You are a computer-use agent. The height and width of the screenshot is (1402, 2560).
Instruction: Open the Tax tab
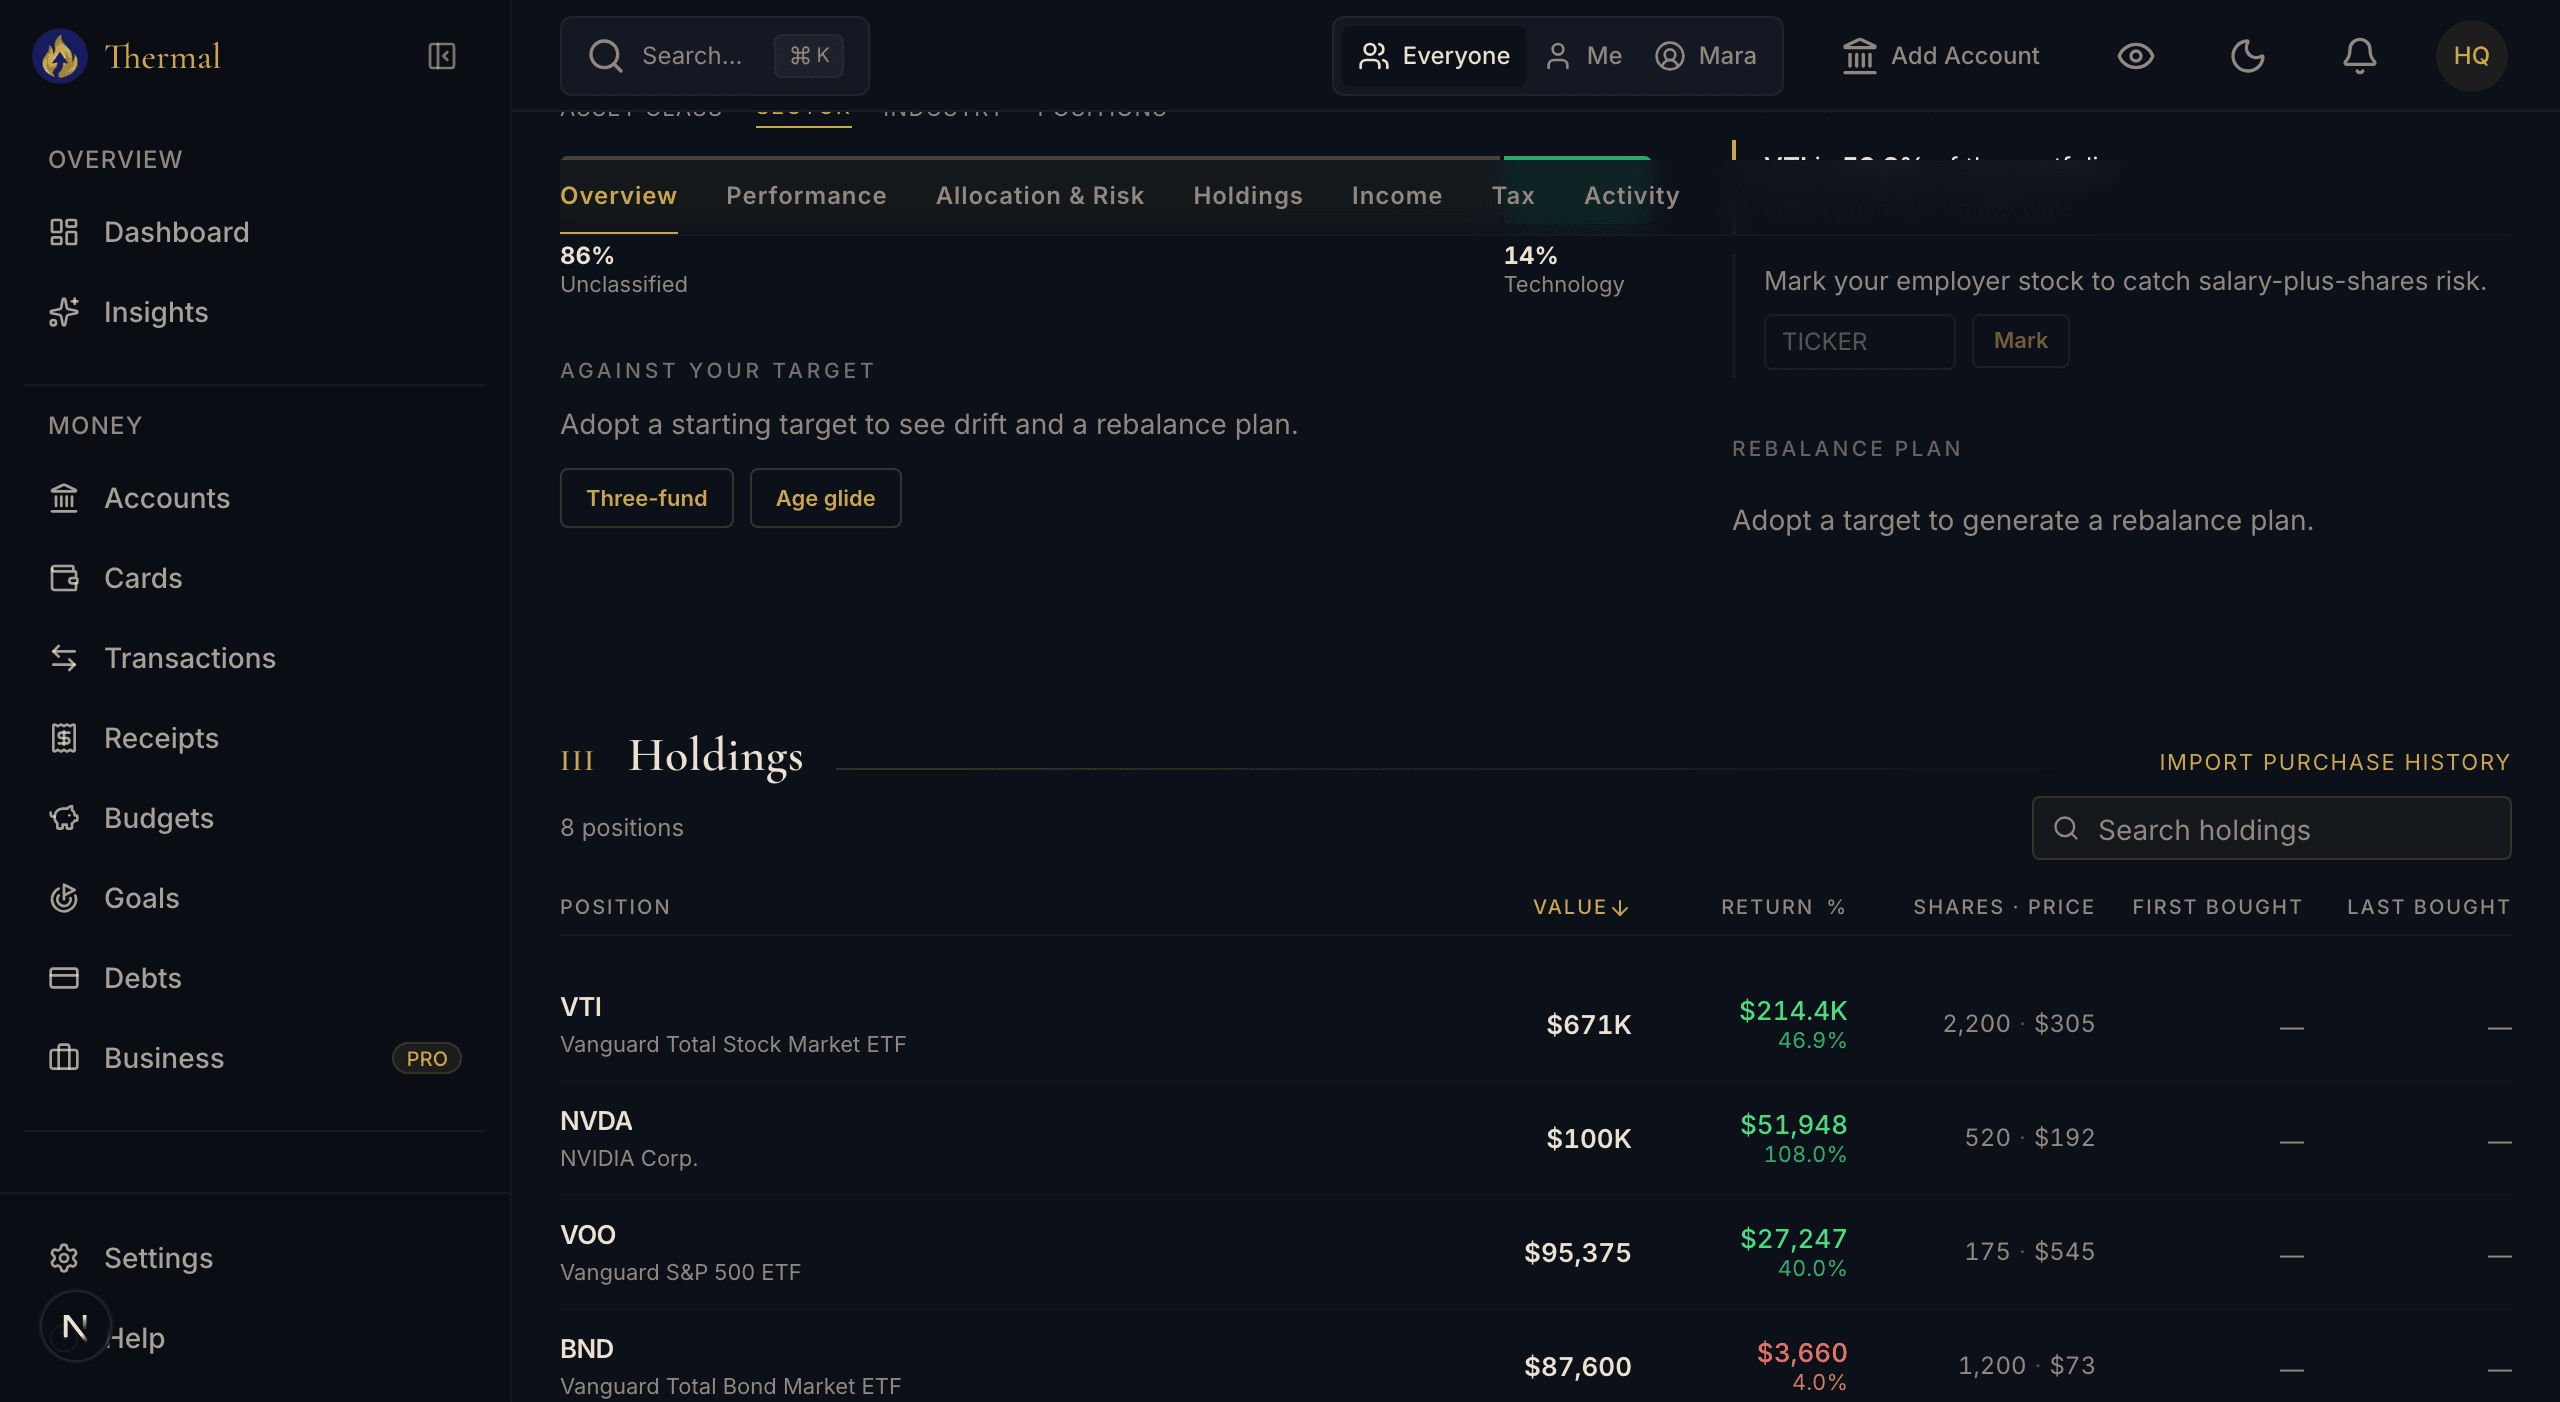(1513, 196)
